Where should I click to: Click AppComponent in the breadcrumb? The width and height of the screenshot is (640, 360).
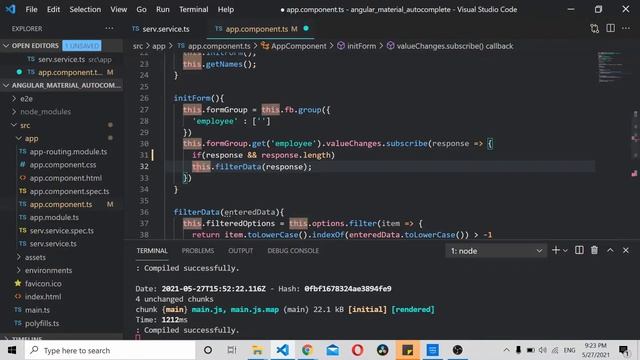point(298,46)
